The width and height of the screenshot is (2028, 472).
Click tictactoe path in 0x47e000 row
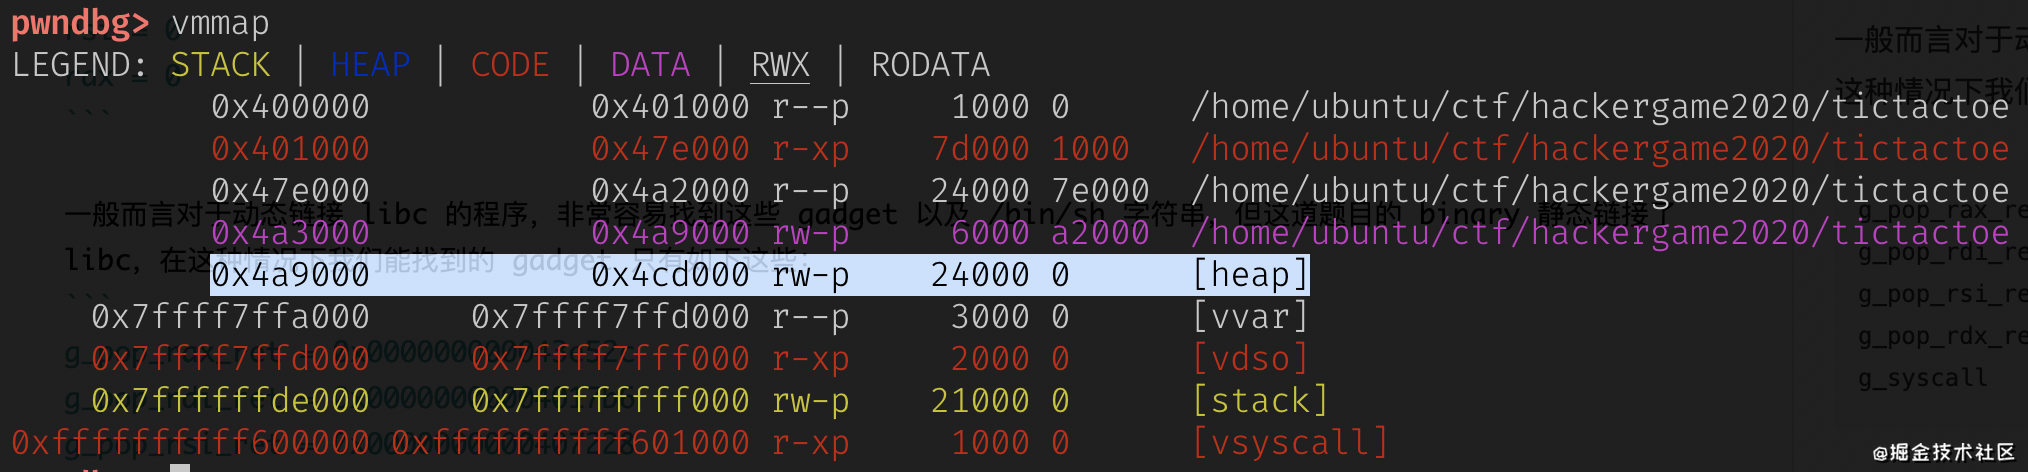coord(1600,191)
